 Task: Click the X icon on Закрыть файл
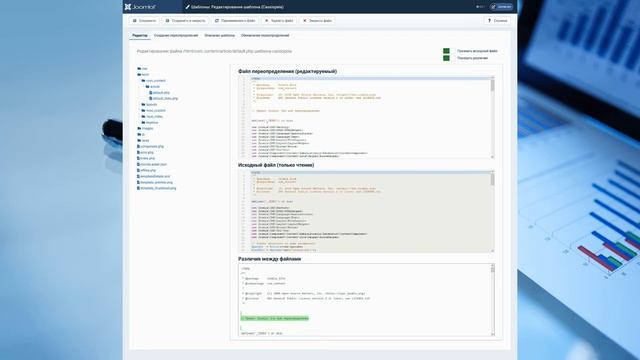pyautogui.click(x=304, y=20)
